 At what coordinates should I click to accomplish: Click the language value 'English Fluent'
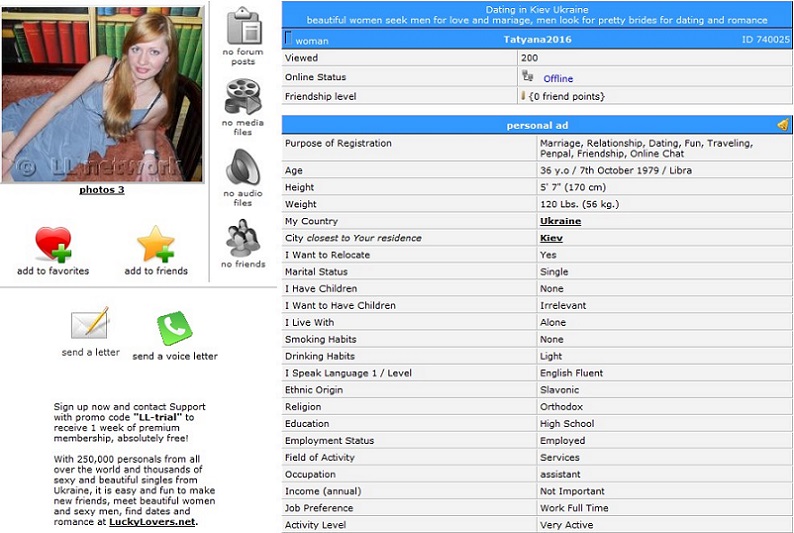572,373
